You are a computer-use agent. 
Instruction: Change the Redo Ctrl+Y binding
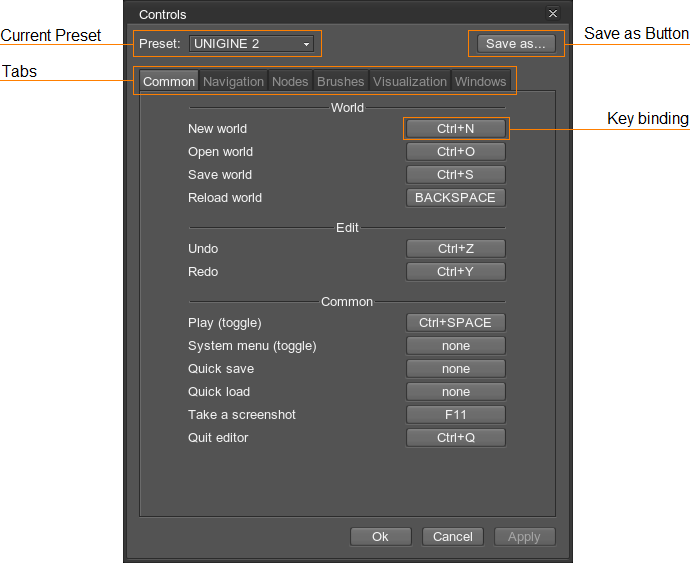(x=455, y=272)
